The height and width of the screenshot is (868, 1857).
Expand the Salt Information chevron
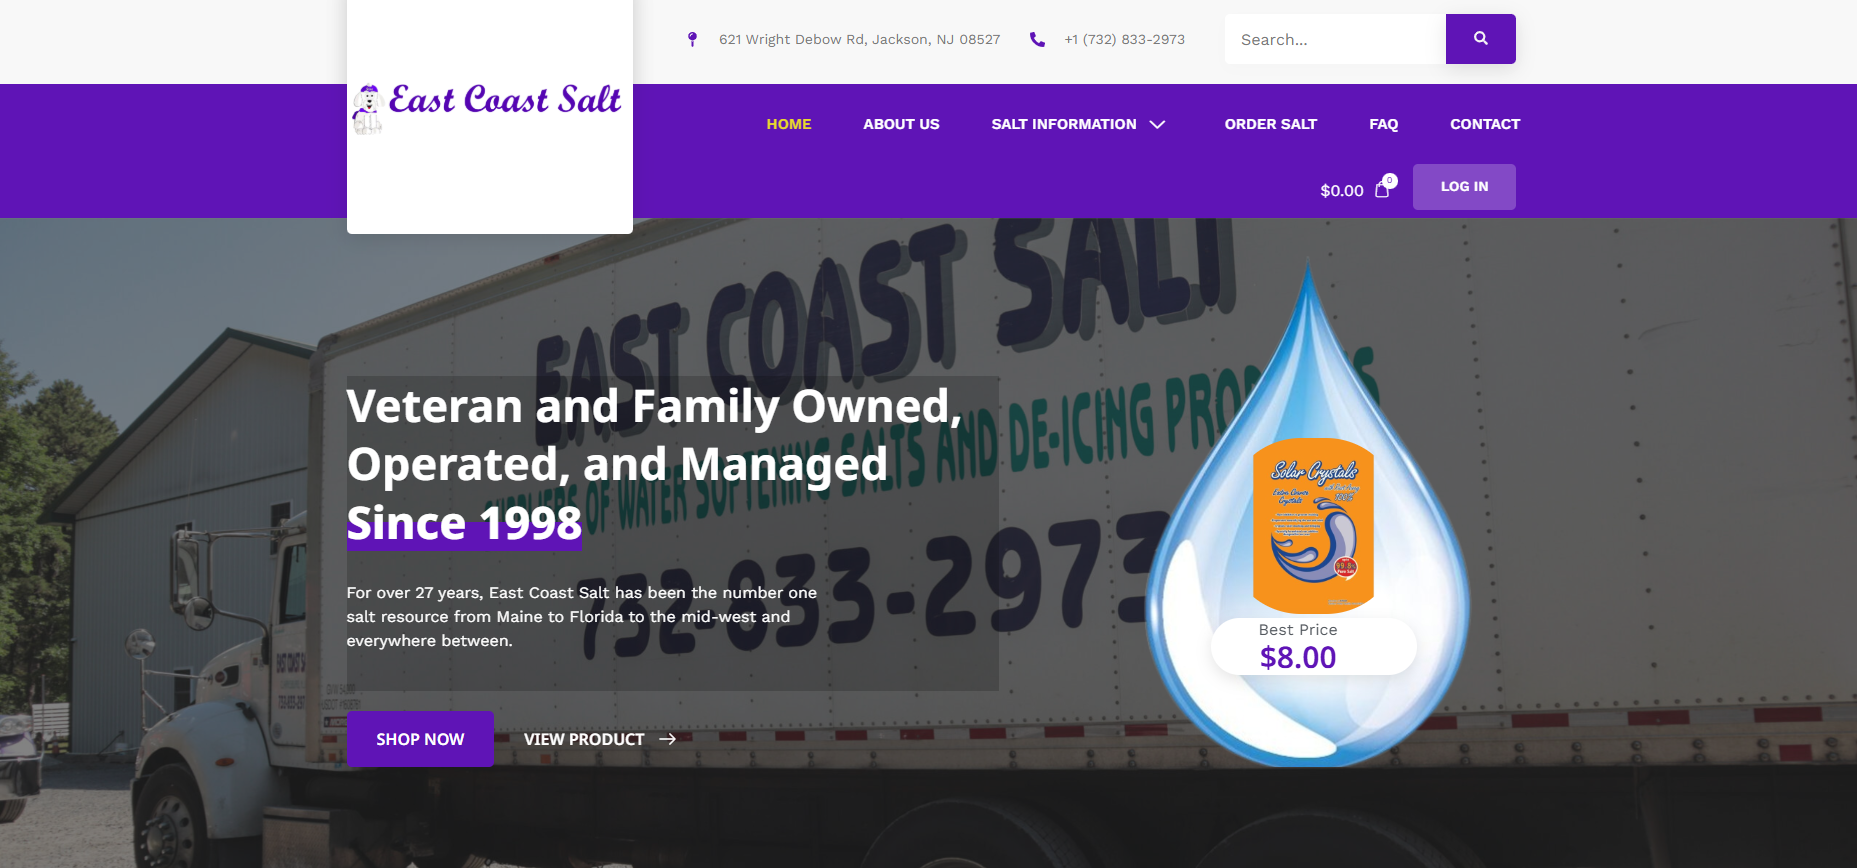click(1158, 124)
